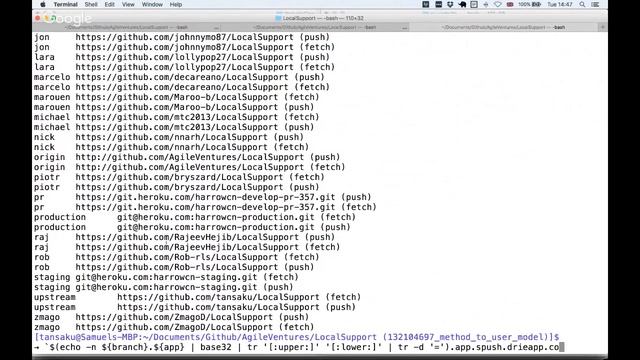Click the upstream tansaku (fetch) line

[198, 297]
